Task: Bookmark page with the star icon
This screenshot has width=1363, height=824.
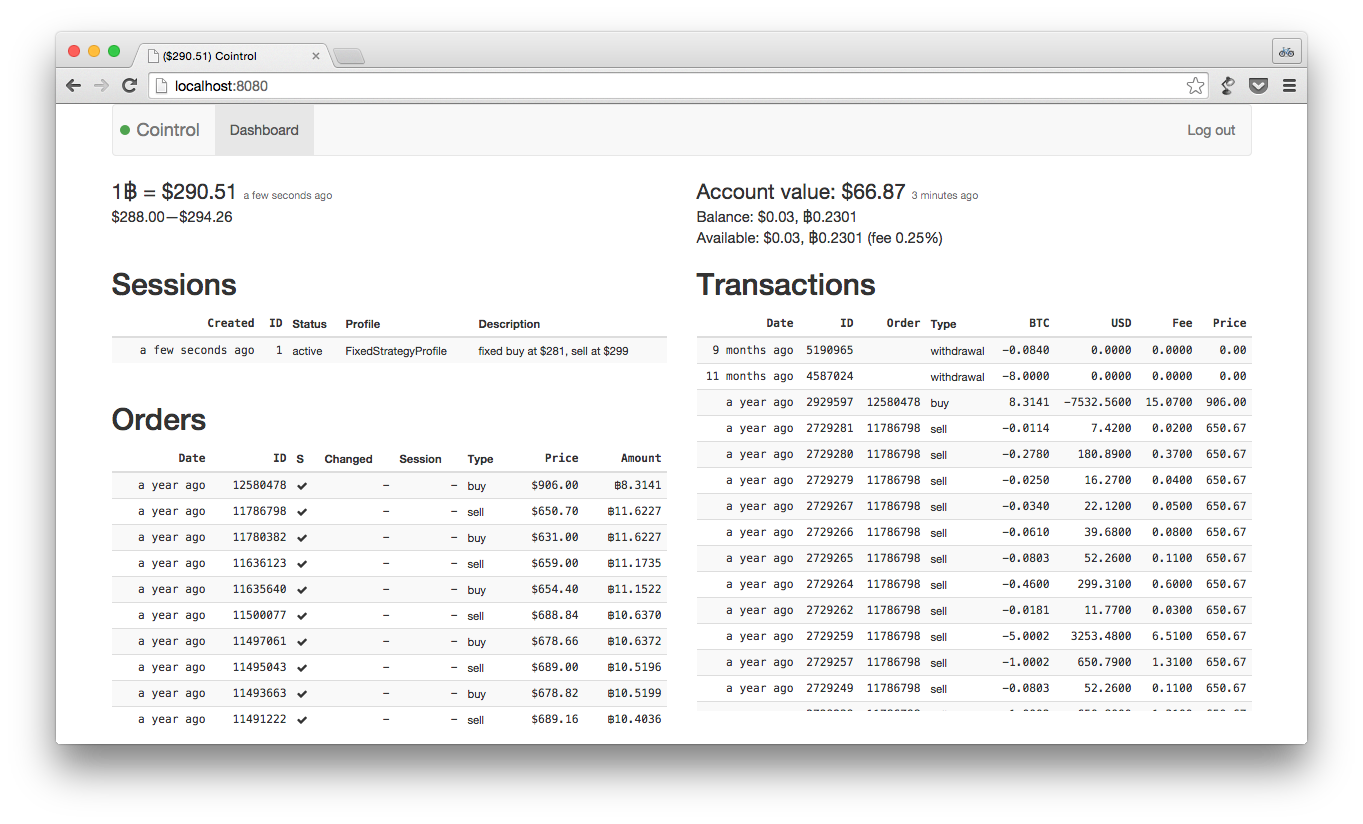Action: [x=1195, y=86]
